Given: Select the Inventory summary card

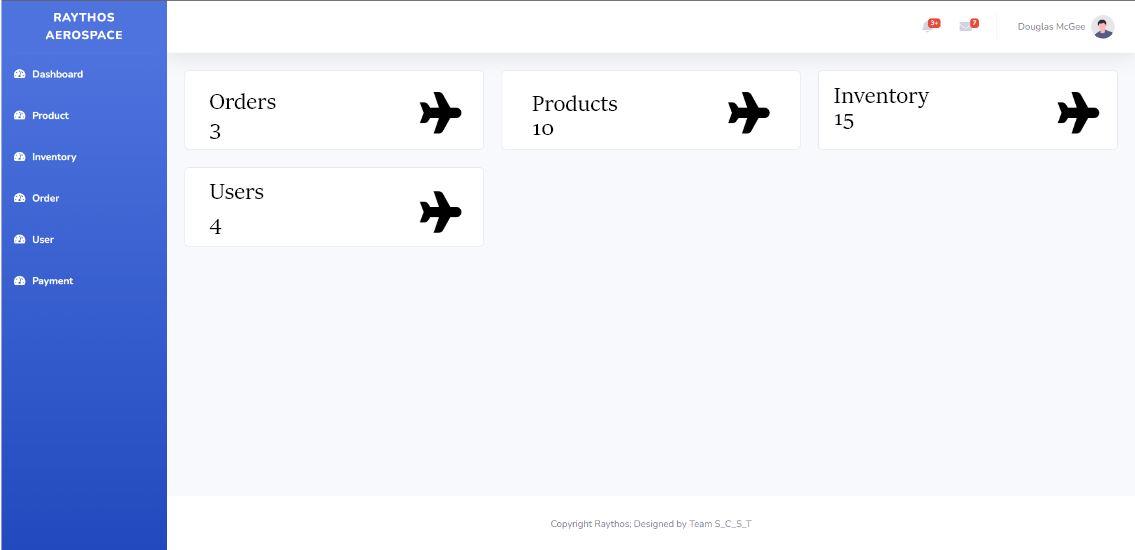Looking at the screenshot, I should 968,110.
